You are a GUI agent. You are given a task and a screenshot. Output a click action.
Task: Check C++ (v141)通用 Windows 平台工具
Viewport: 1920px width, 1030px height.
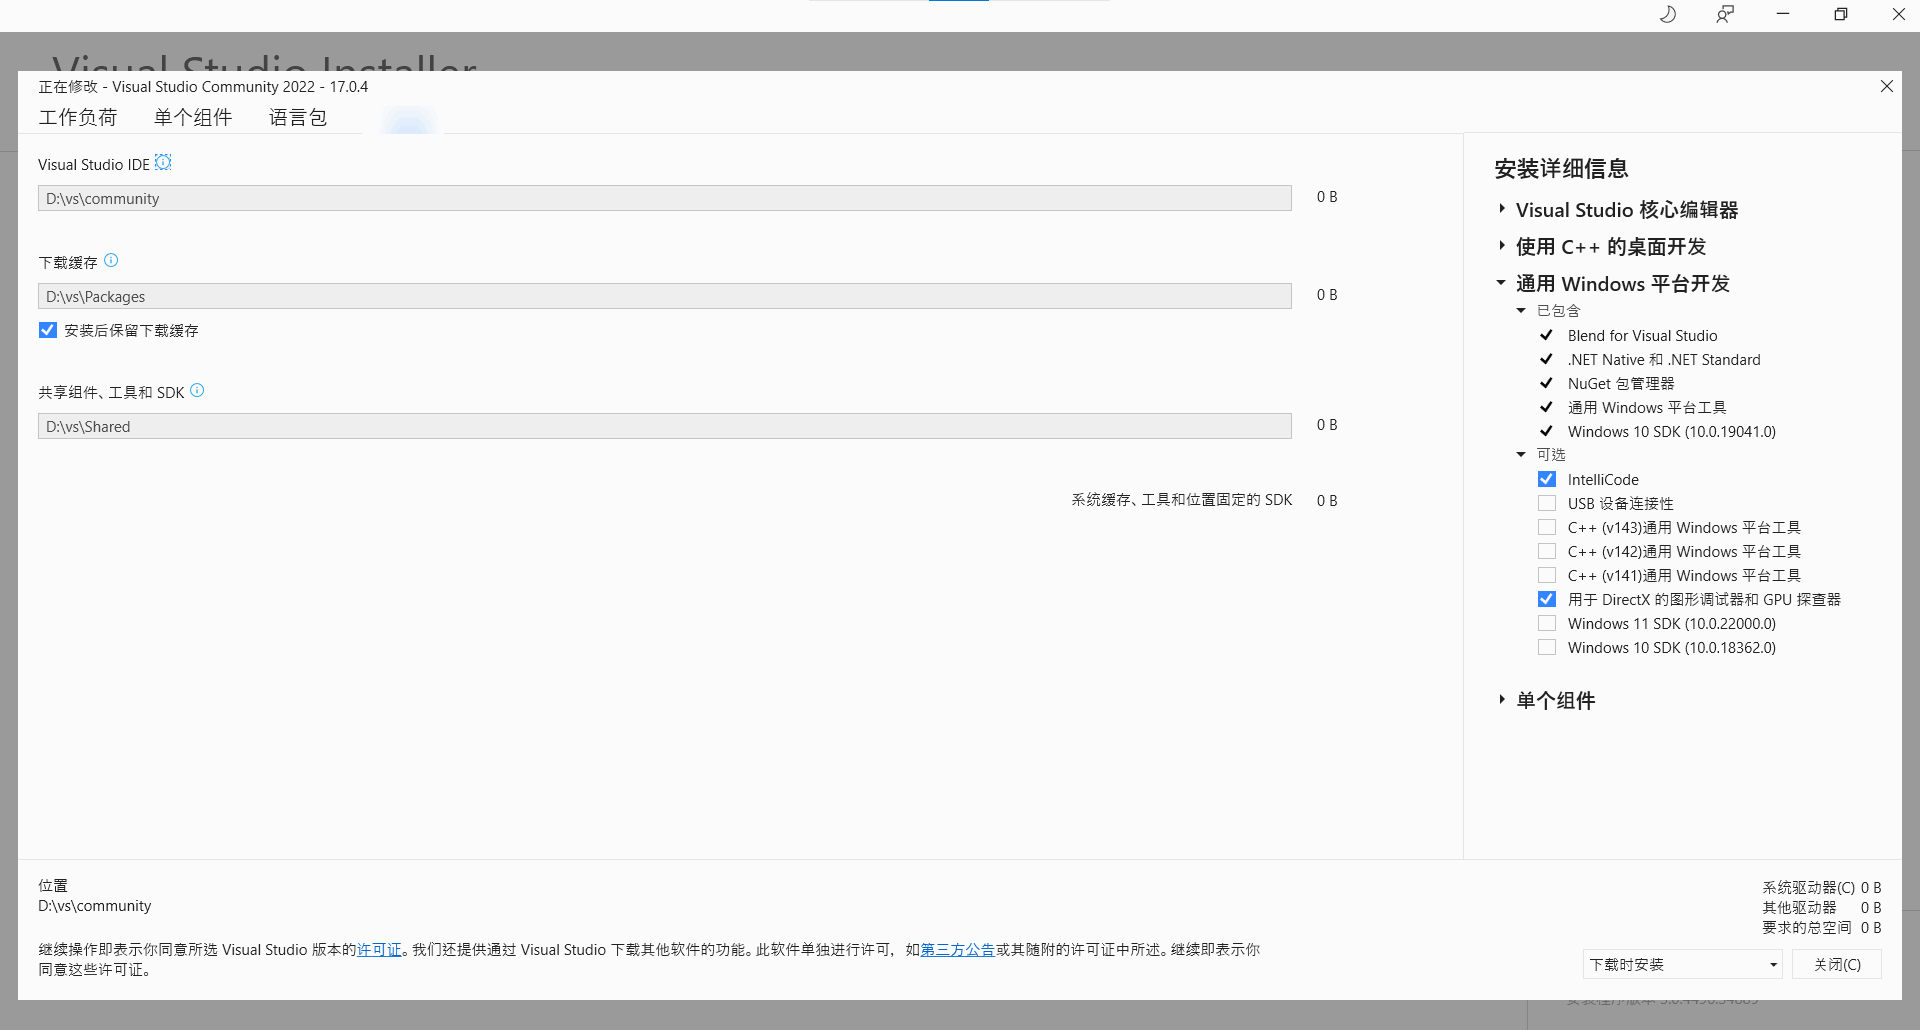tap(1547, 575)
